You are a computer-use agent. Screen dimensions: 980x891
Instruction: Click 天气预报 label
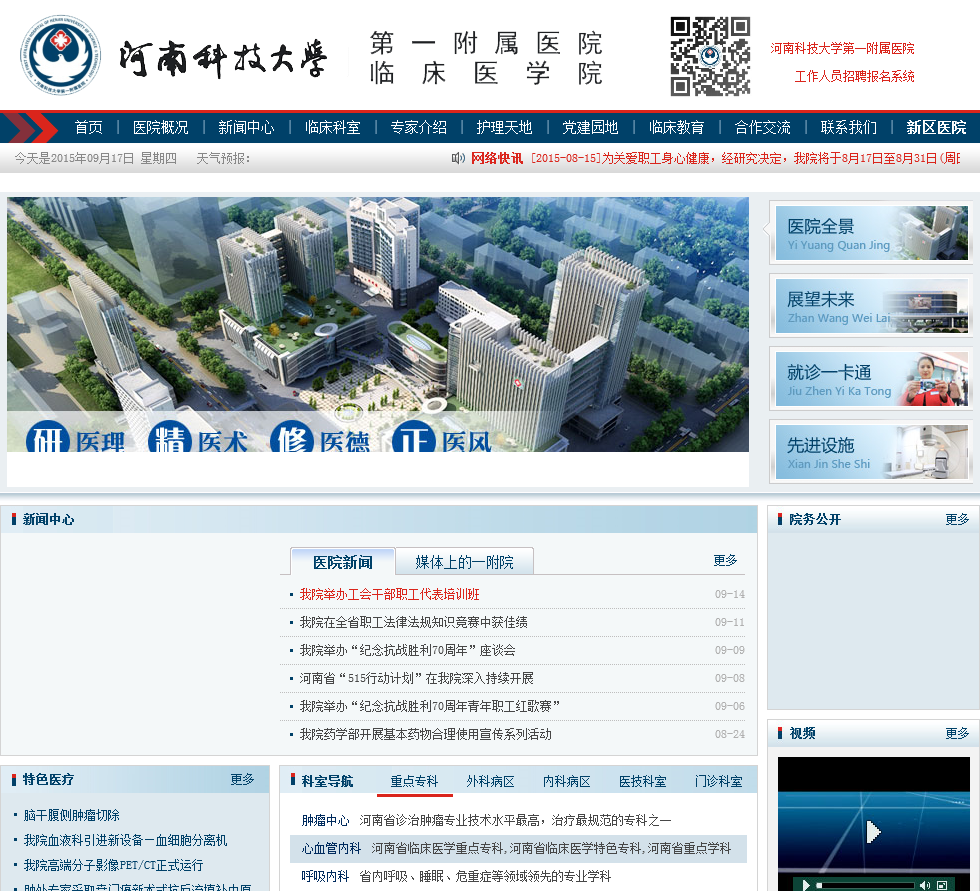point(223,159)
